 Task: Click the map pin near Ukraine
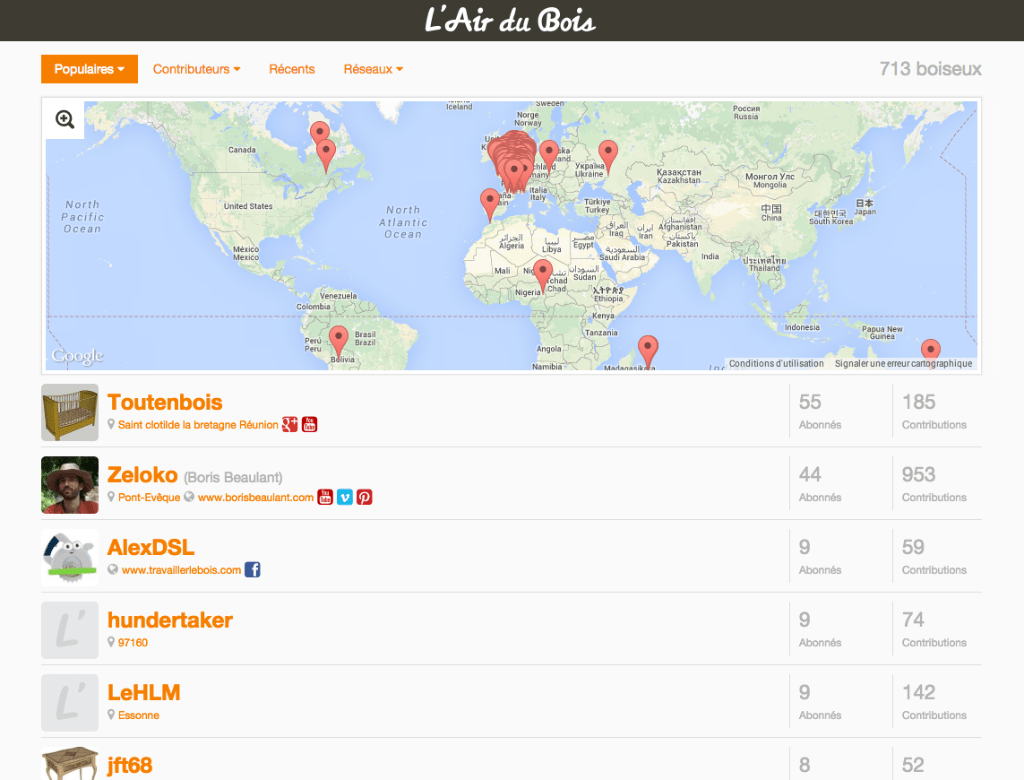tap(608, 157)
